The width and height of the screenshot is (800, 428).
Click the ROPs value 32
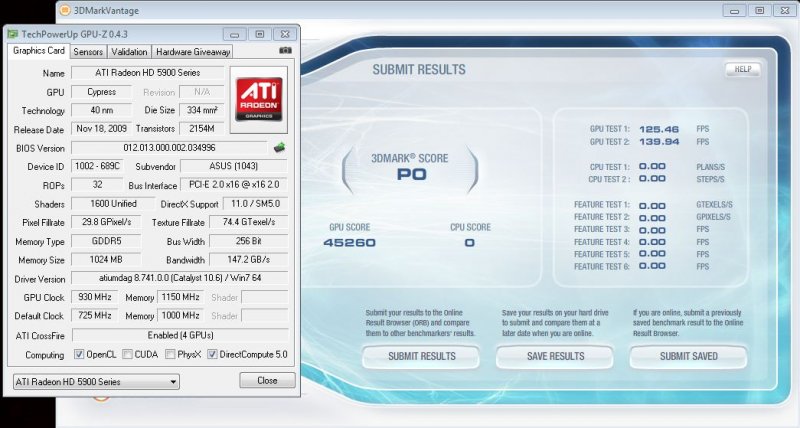coord(97,185)
